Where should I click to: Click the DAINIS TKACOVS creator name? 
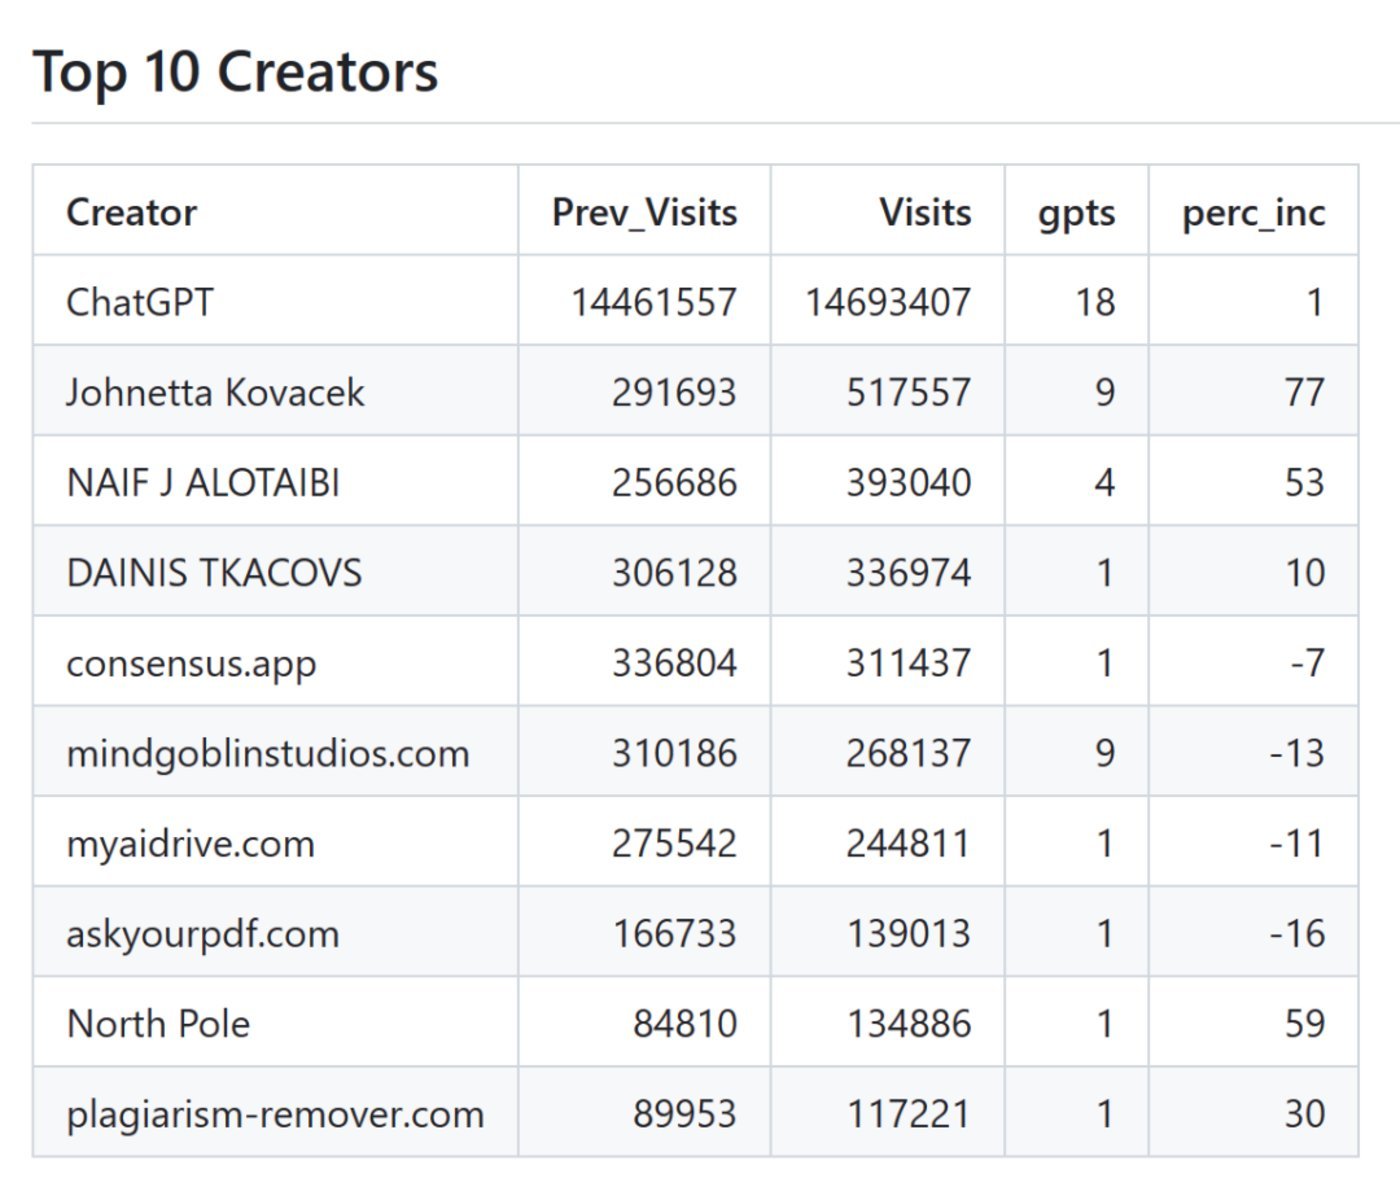[x=214, y=572]
